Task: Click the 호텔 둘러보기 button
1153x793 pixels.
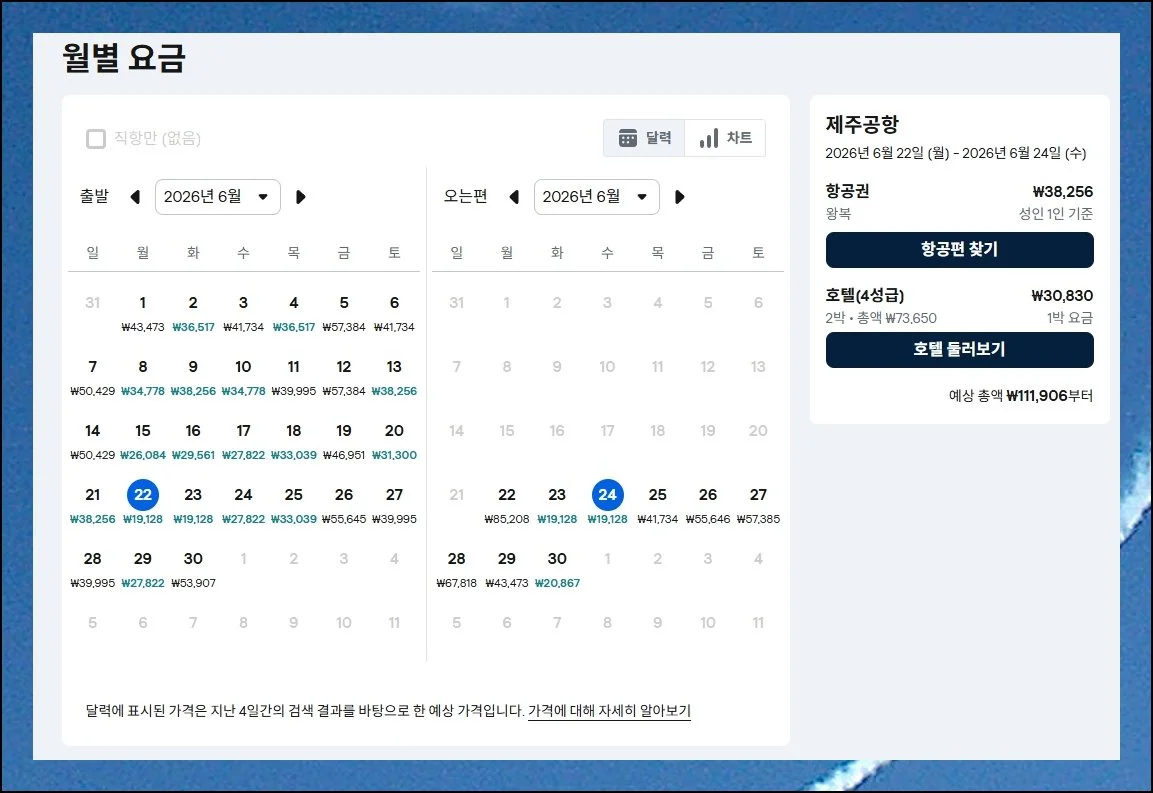Action: [x=959, y=350]
